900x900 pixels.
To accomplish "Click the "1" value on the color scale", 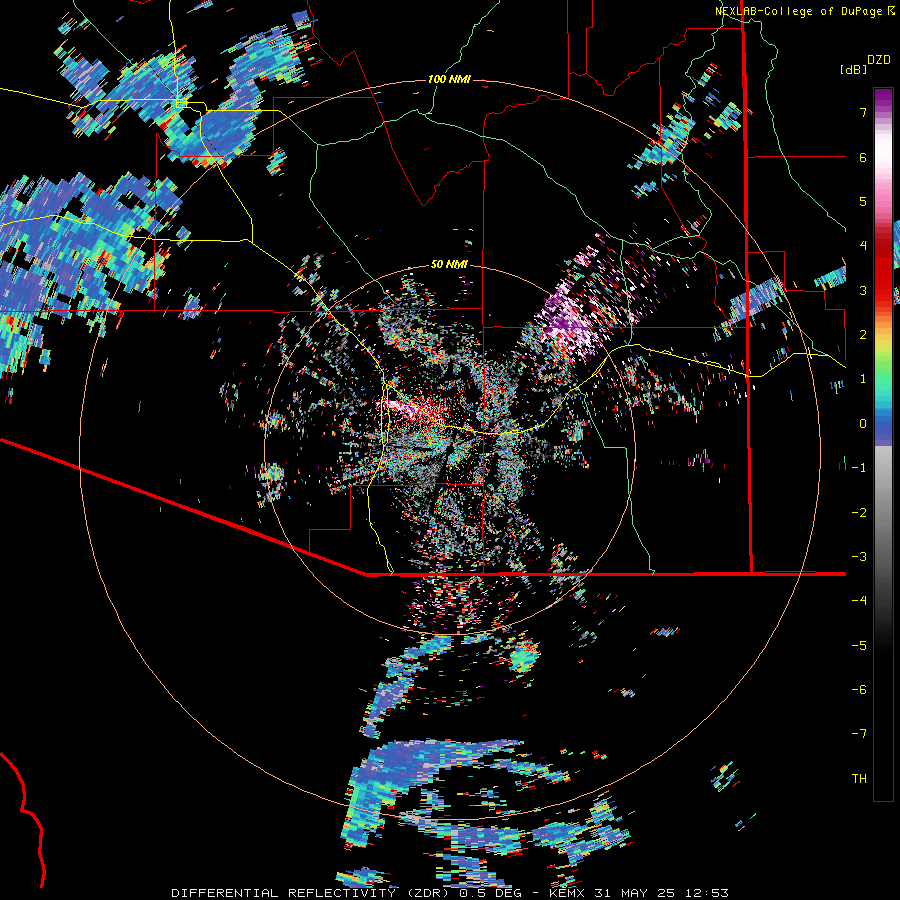I will pos(863,379).
